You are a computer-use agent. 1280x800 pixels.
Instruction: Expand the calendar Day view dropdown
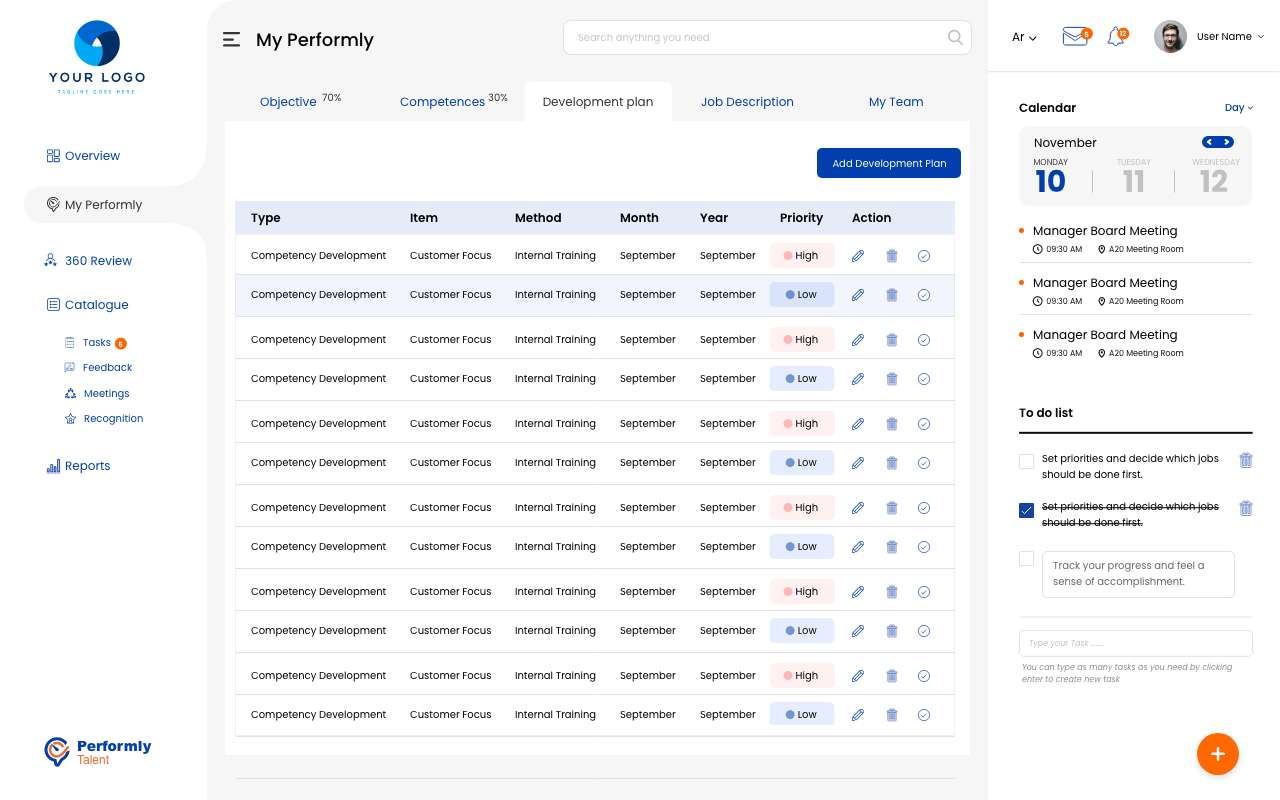coord(1238,108)
